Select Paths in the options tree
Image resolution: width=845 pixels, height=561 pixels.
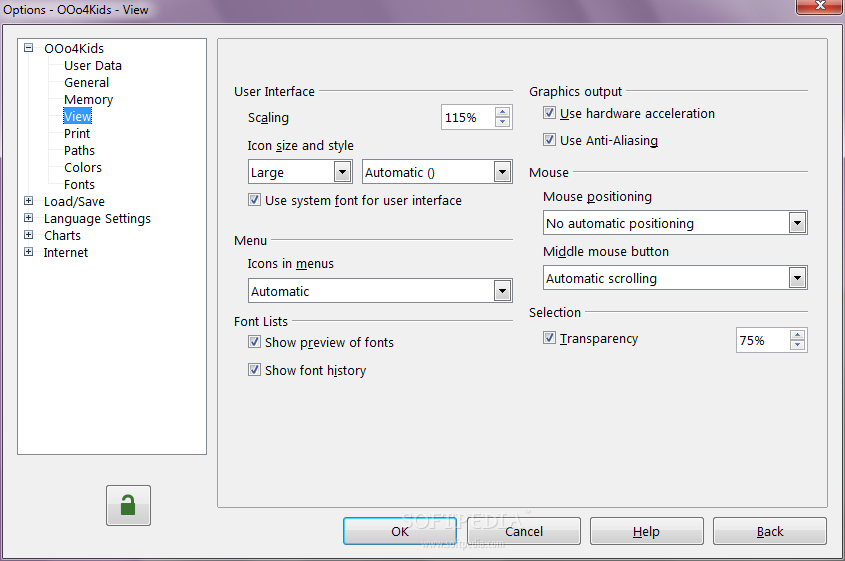pyautogui.click(x=79, y=150)
